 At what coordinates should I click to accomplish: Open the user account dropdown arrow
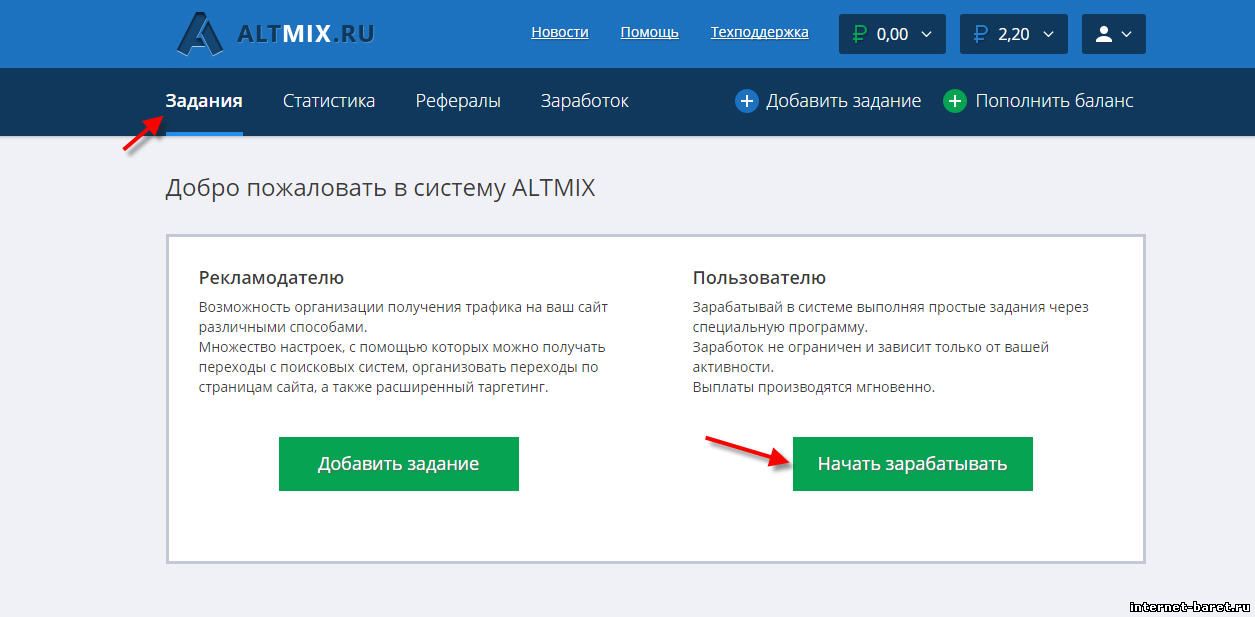point(1127,34)
